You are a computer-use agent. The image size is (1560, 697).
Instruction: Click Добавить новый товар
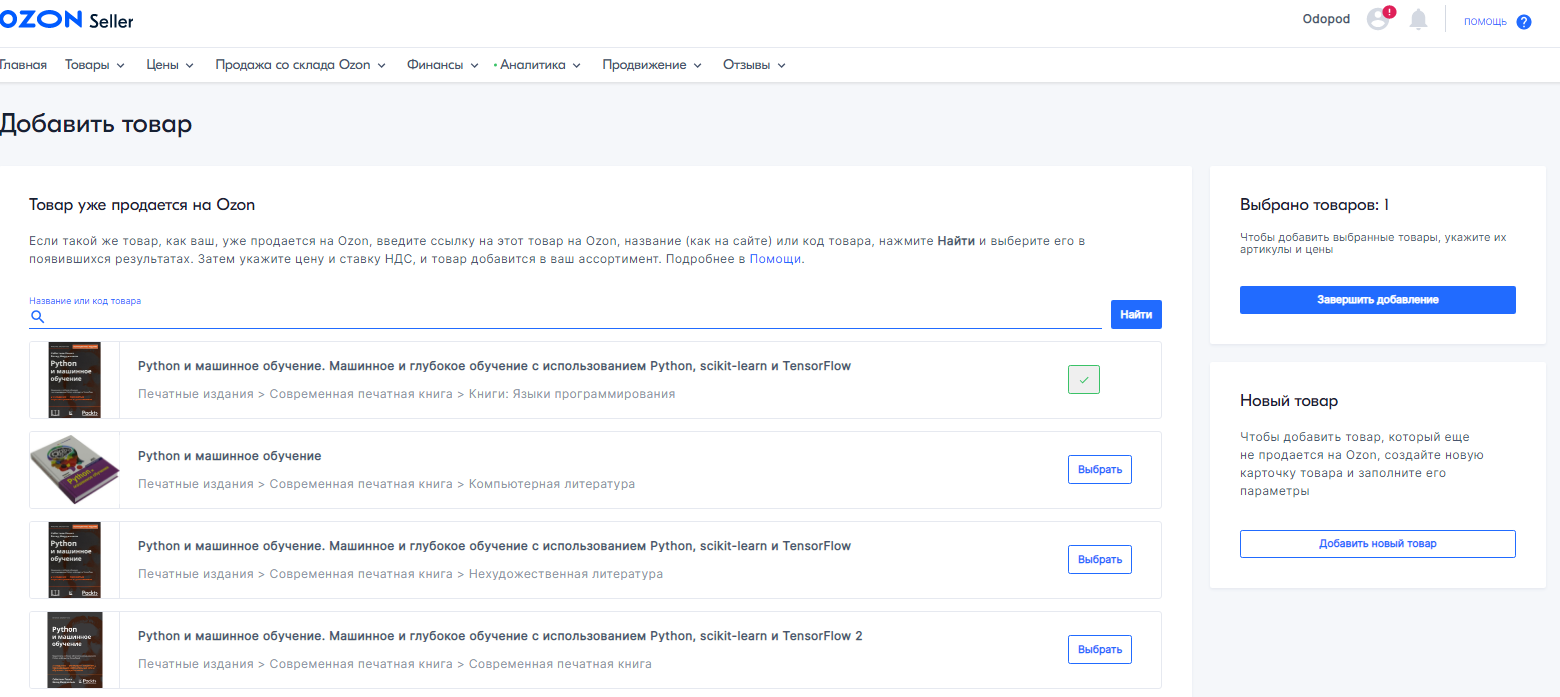[1378, 544]
